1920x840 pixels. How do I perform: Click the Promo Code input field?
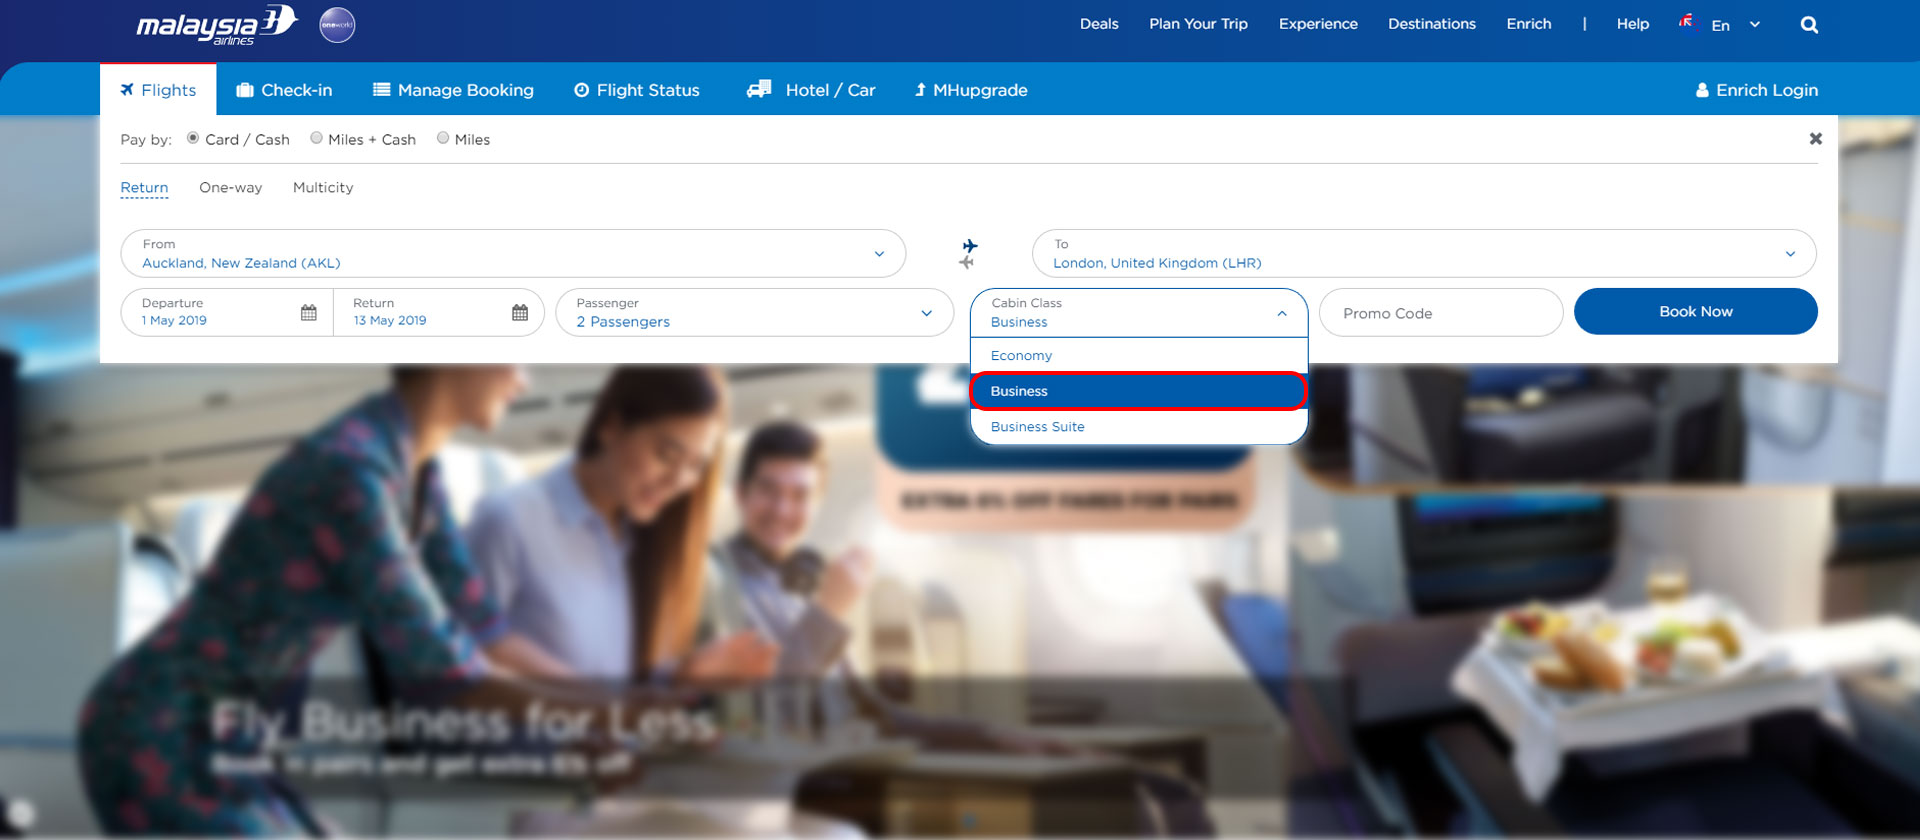tap(1441, 313)
